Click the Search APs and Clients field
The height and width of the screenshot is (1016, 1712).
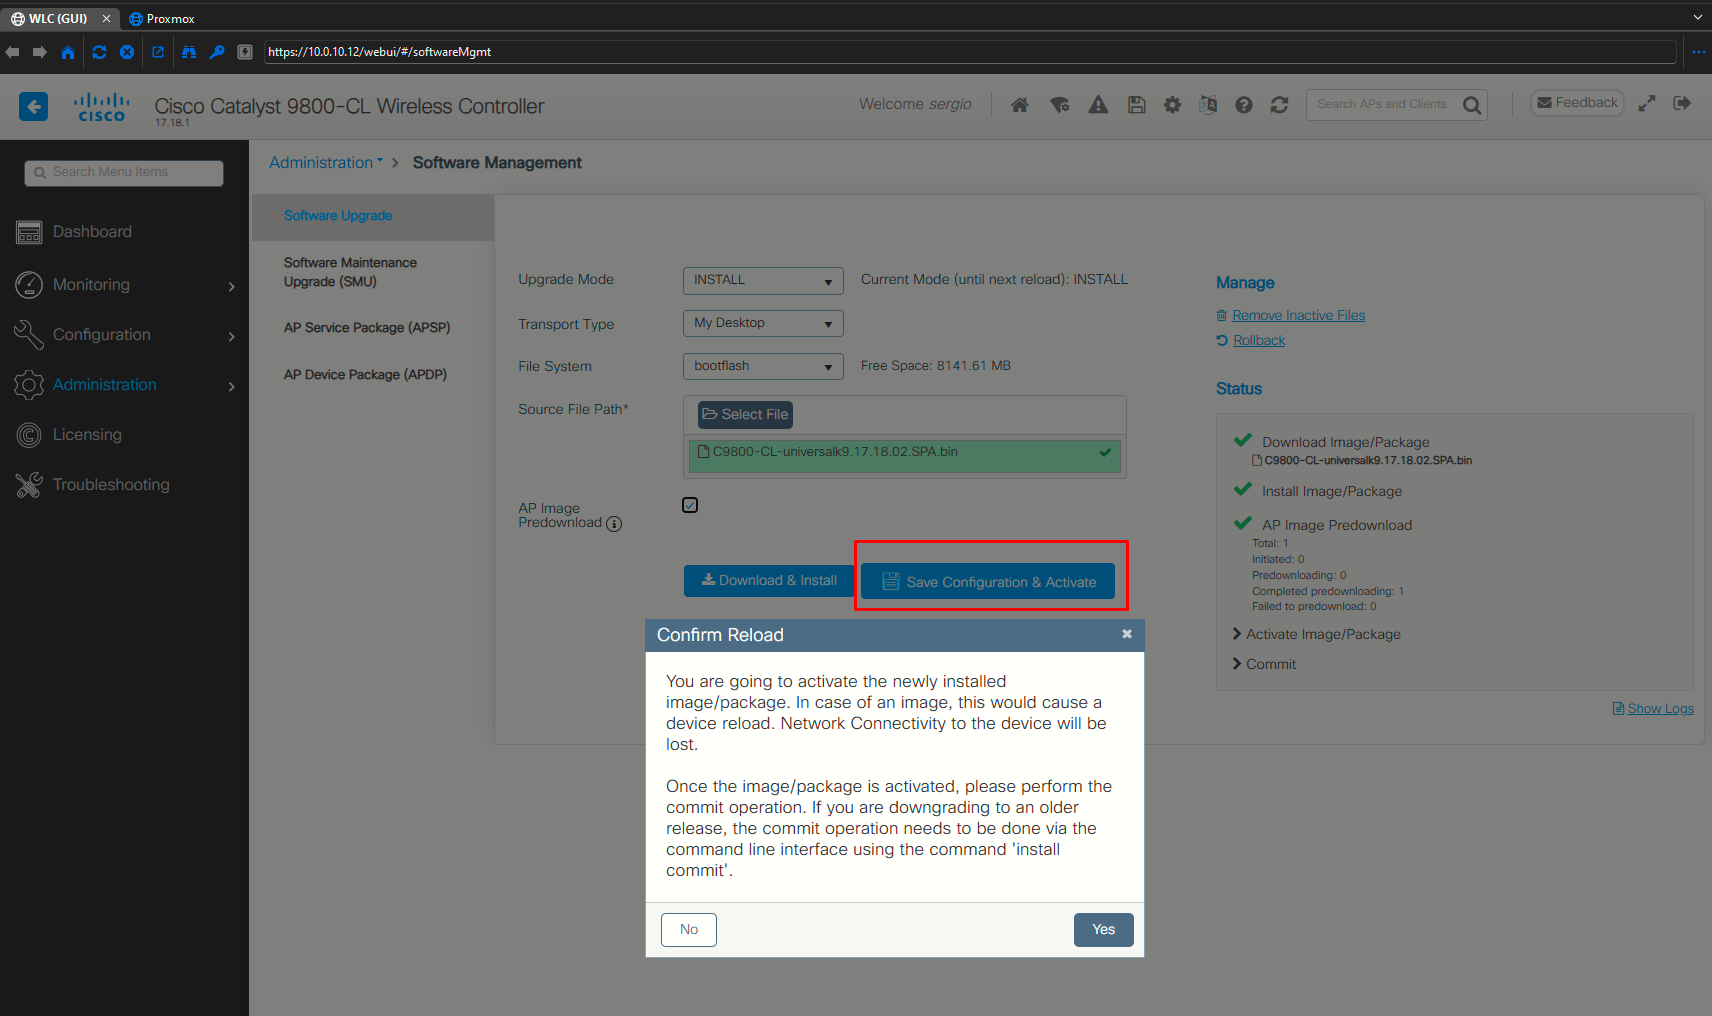point(1383,105)
